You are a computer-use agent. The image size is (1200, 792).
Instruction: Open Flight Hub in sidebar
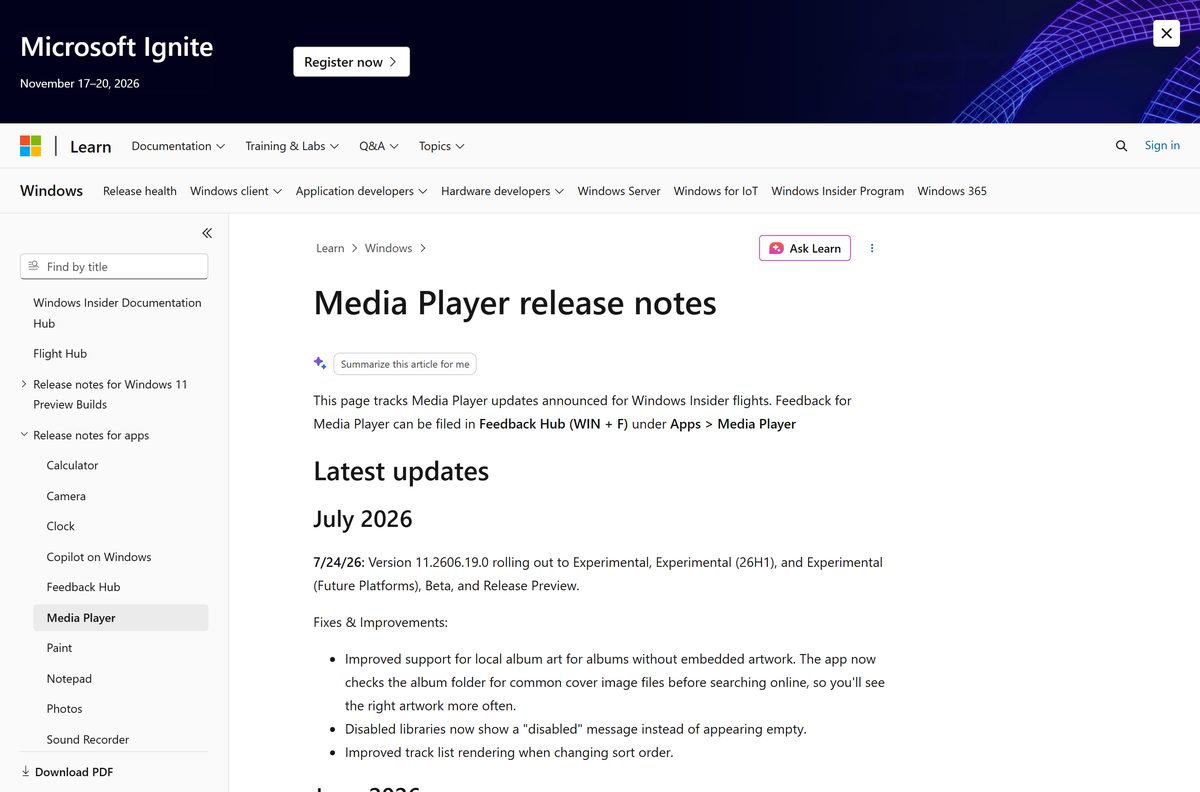click(x=60, y=353)
